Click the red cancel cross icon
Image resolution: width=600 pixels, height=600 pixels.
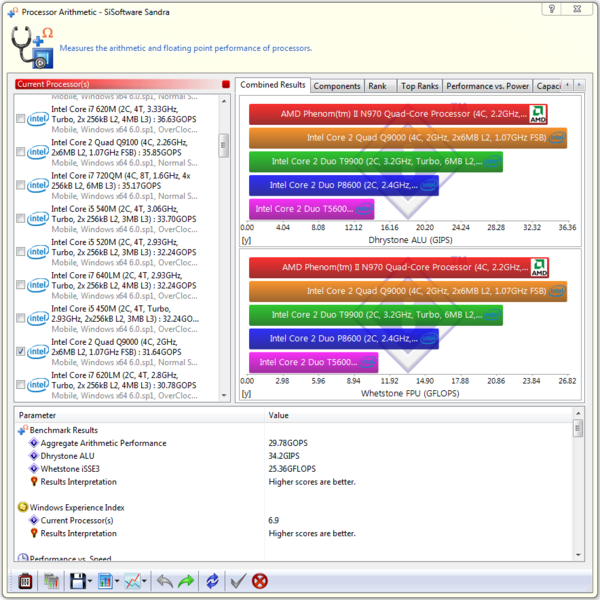(x=260, y=581)
